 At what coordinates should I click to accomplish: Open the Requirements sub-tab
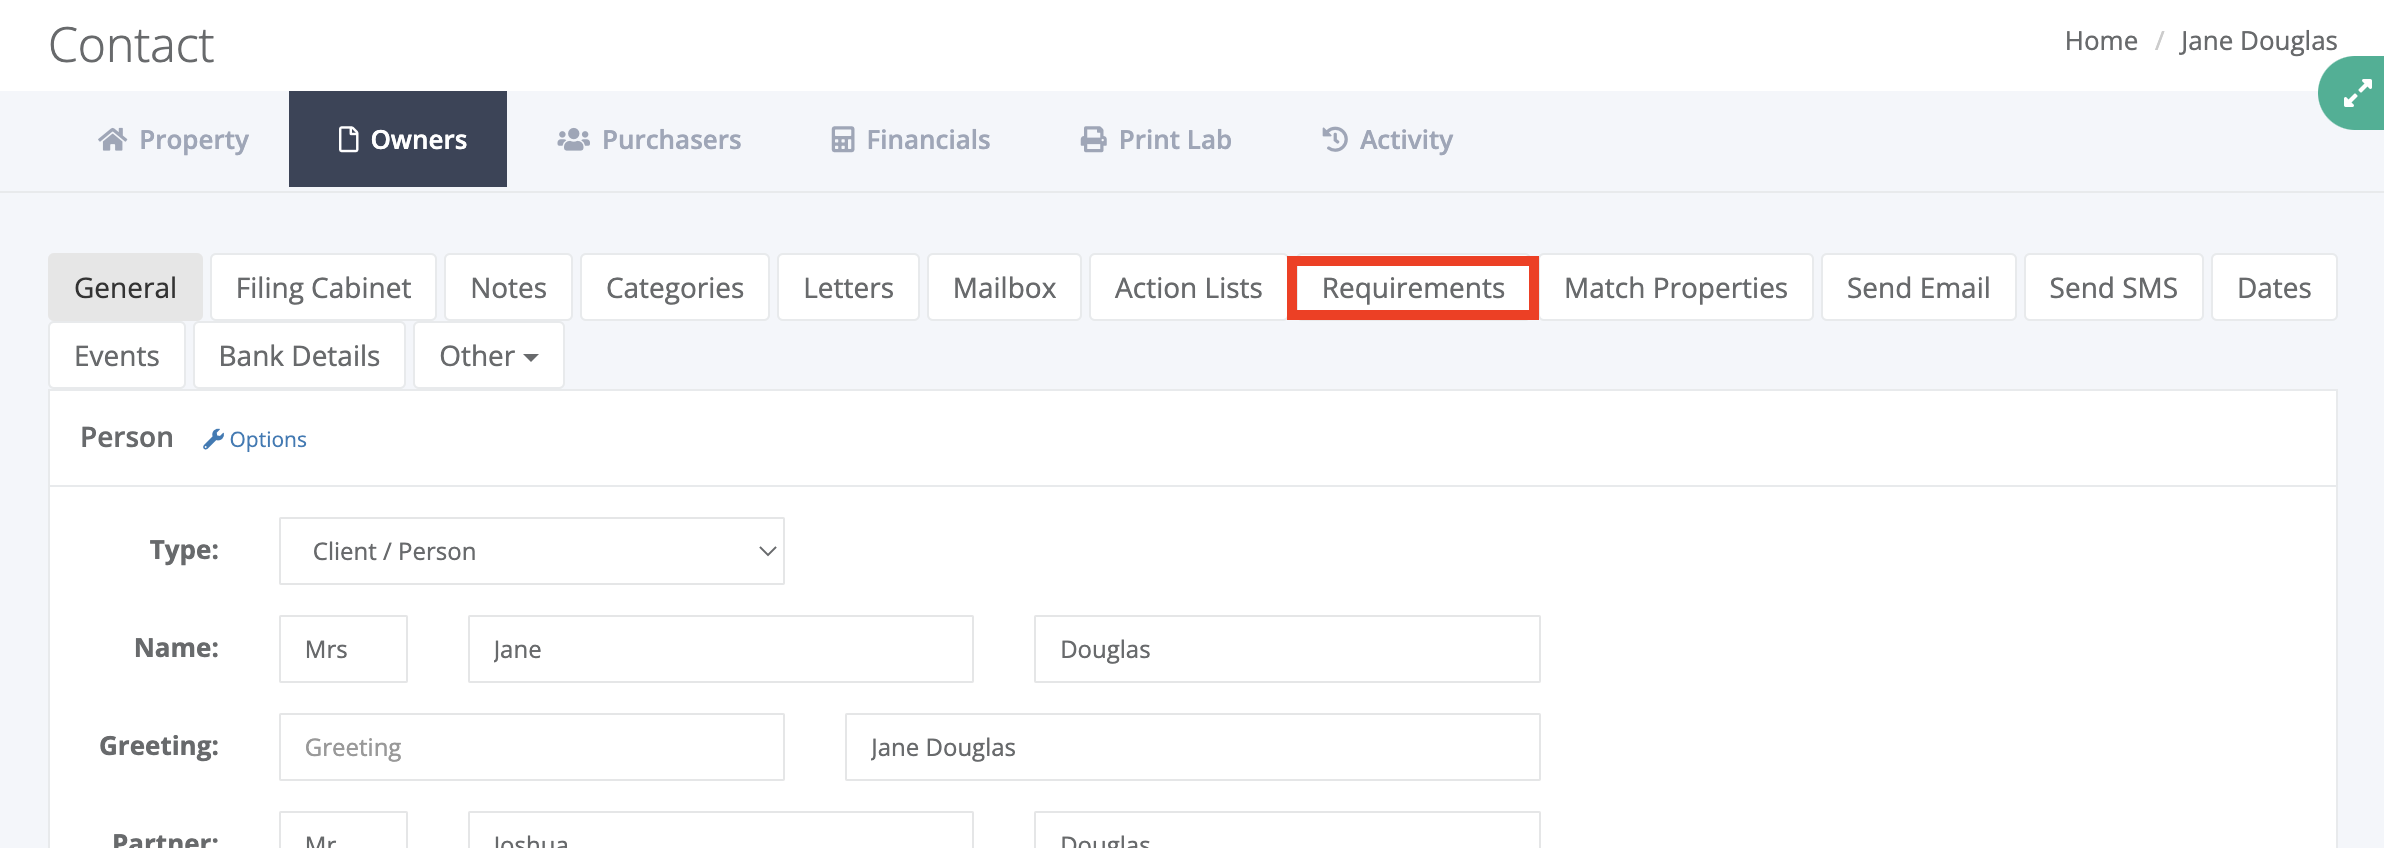1413,287
